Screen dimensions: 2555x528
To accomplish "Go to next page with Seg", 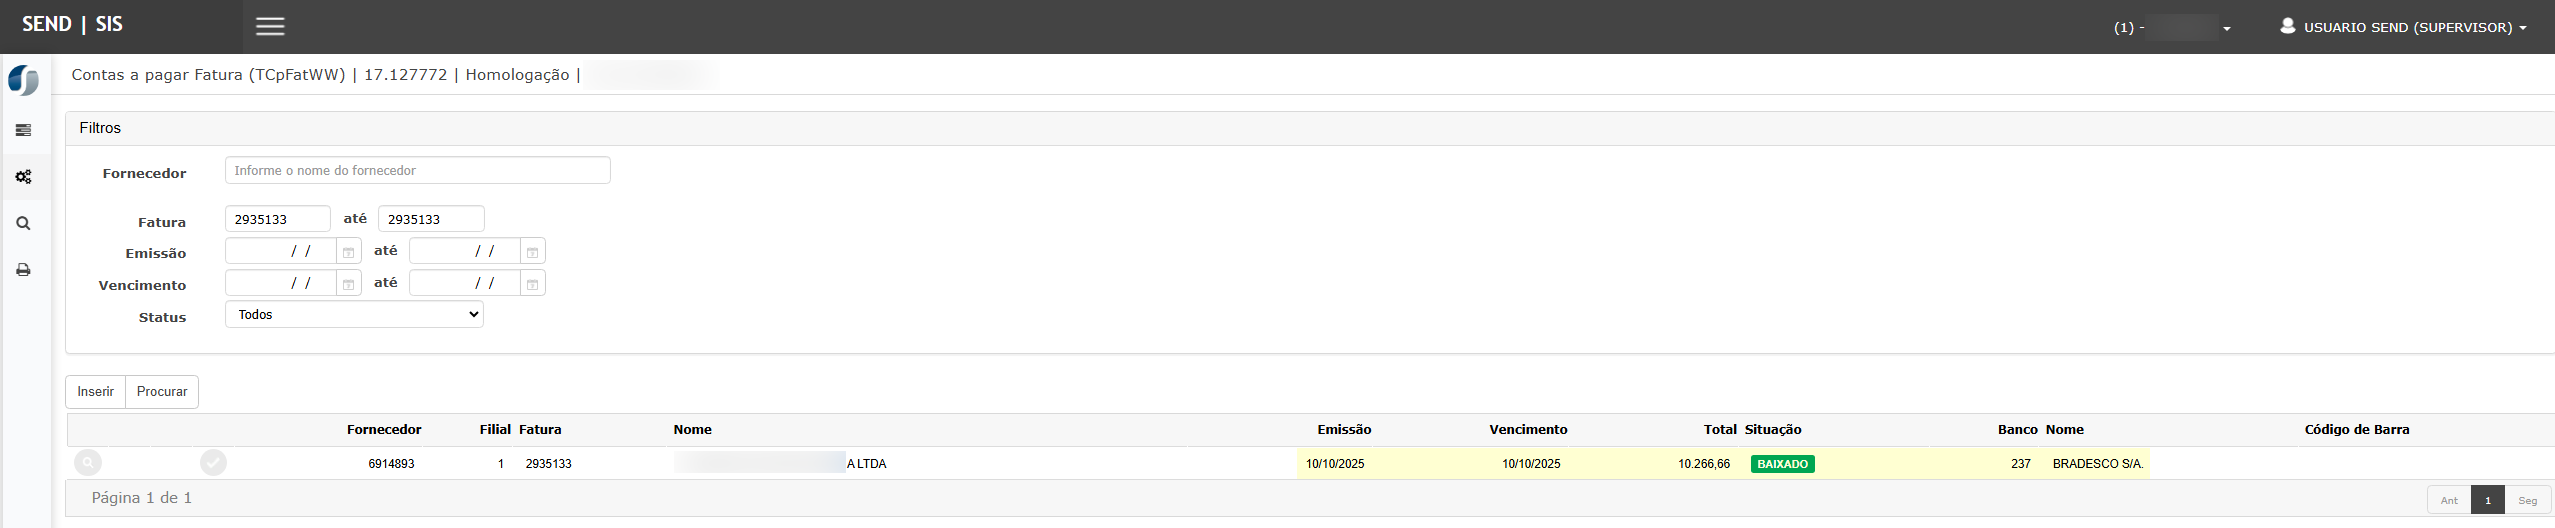I will (x=2527, y=500).
